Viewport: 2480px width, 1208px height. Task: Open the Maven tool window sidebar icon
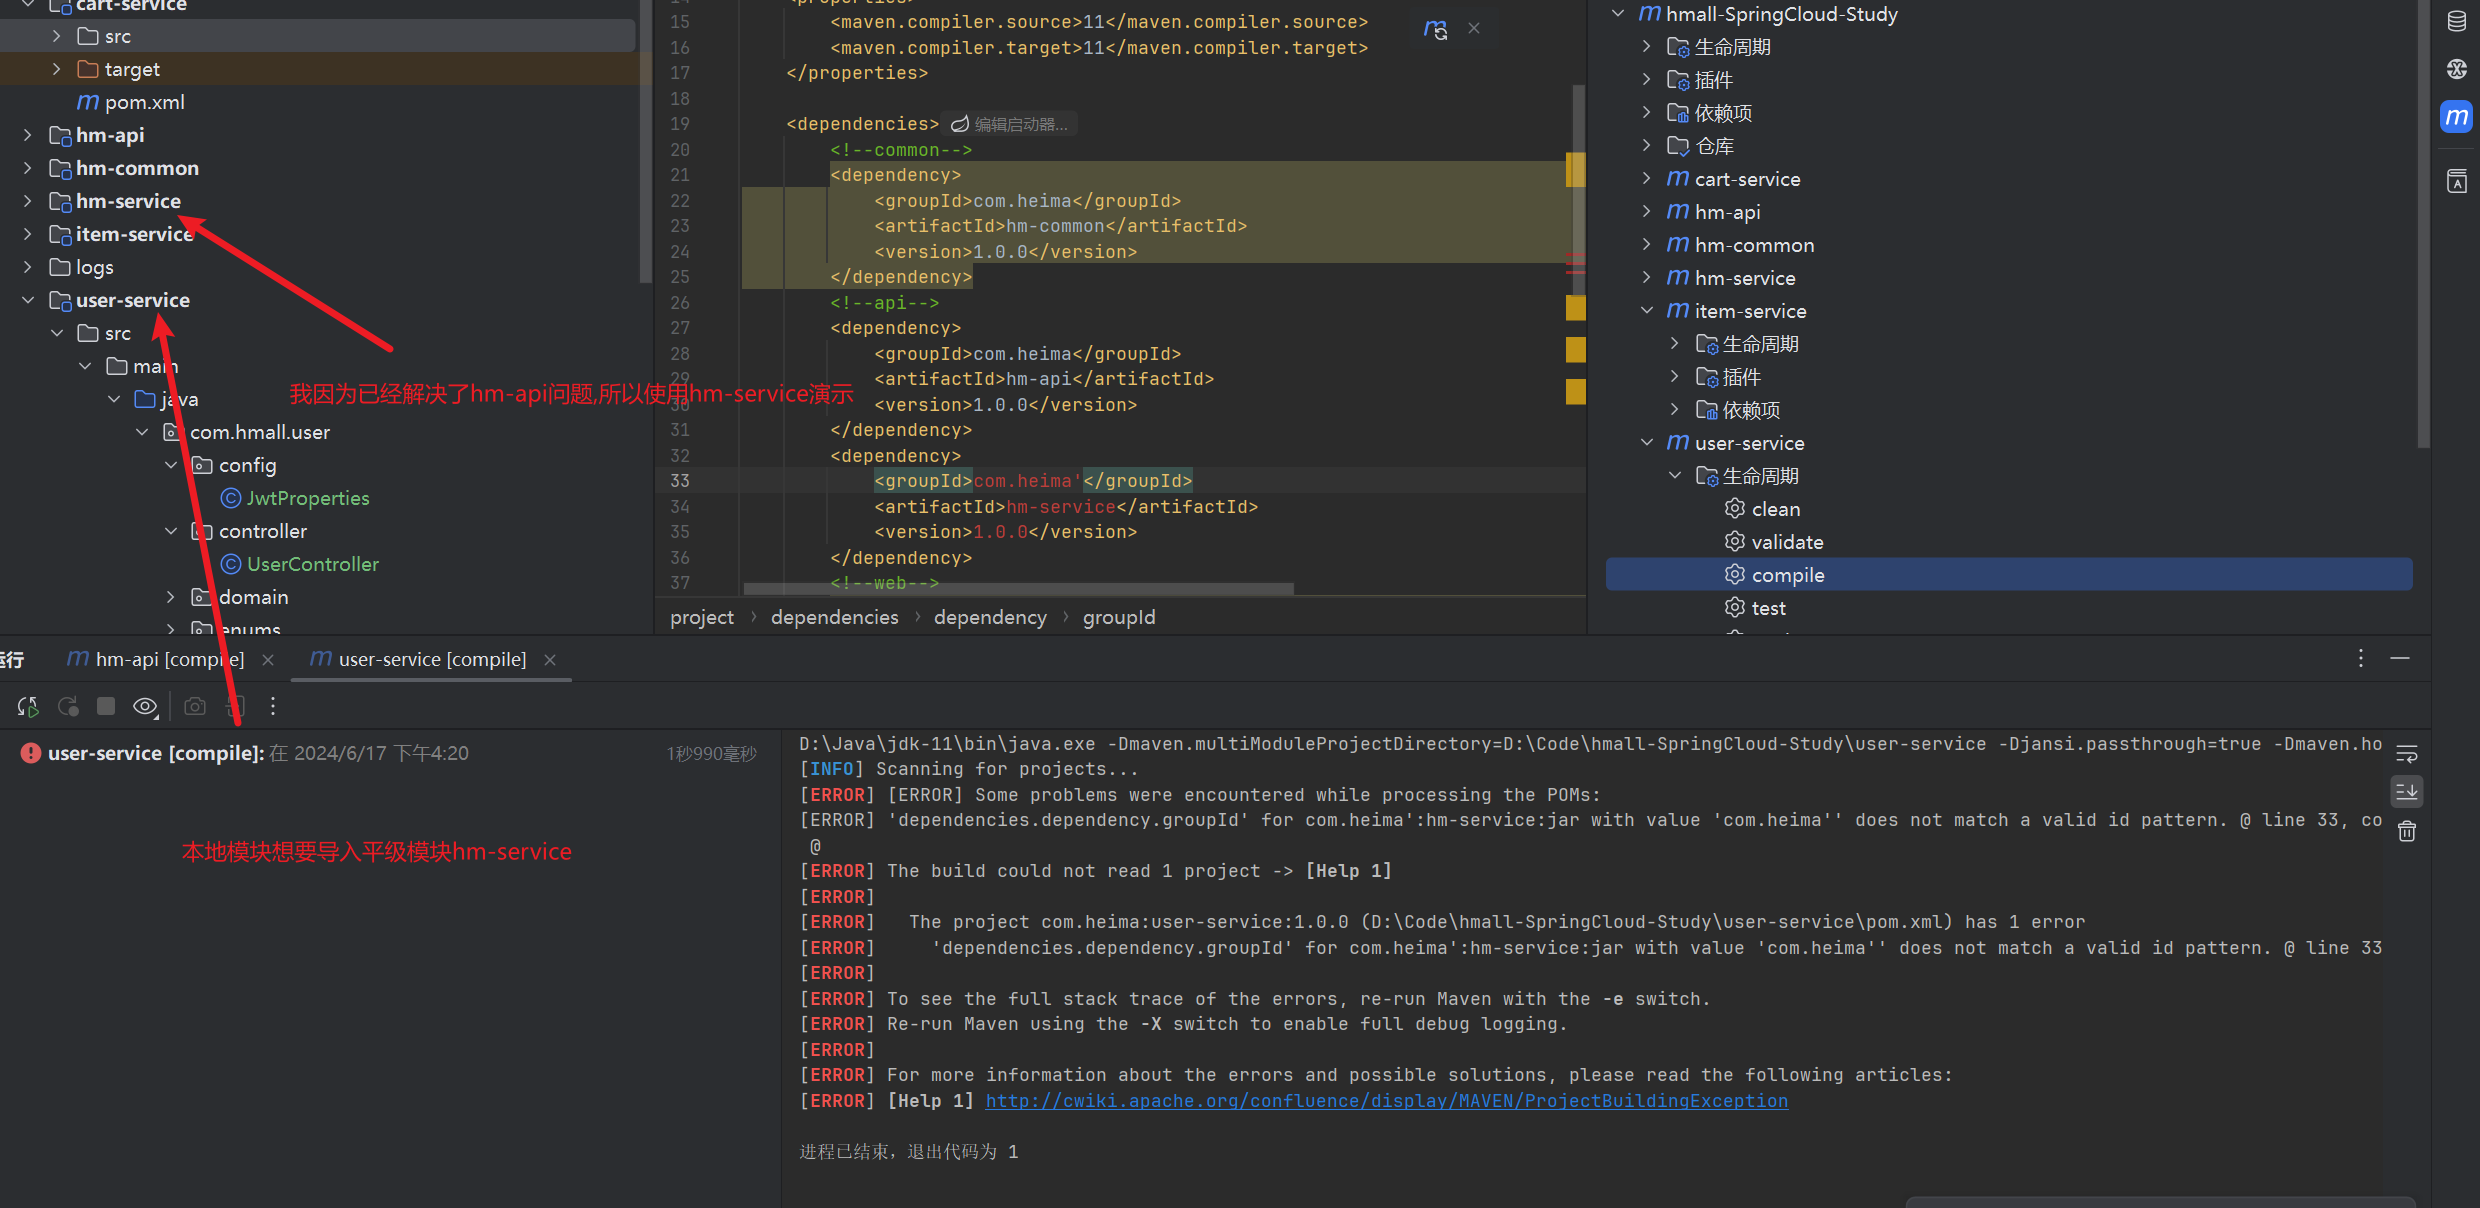tap(2456, 117)
